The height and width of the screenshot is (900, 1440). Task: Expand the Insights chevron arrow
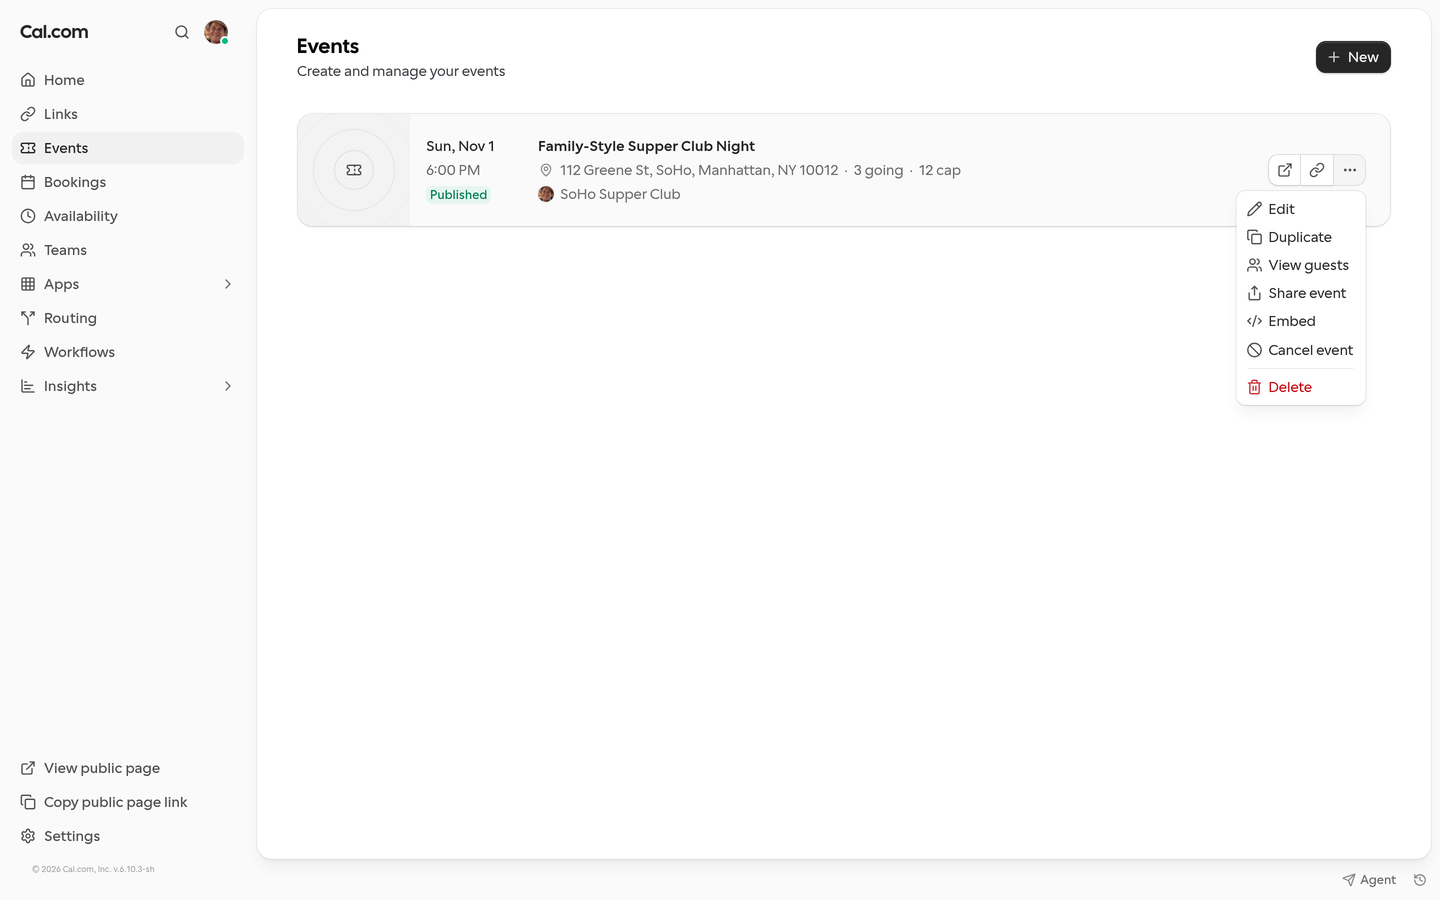coord(228,386)
